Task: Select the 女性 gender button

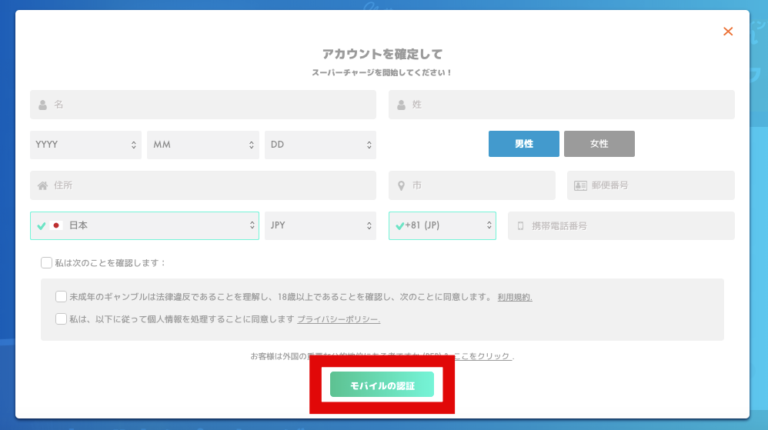Action: point(599,144)
